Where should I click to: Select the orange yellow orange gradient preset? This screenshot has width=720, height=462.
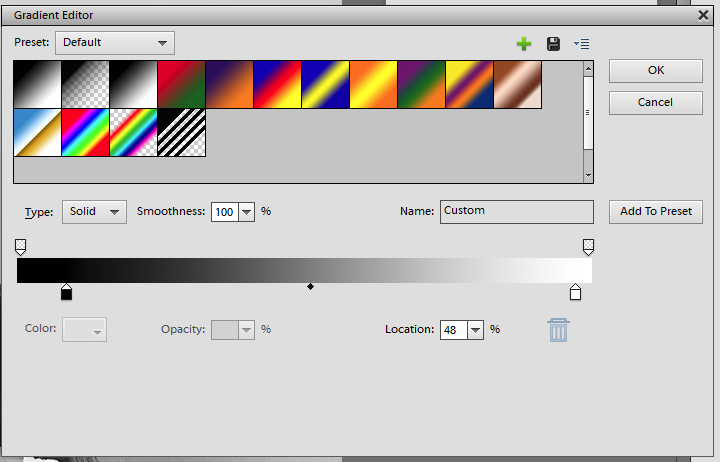[x=373, y=85]
